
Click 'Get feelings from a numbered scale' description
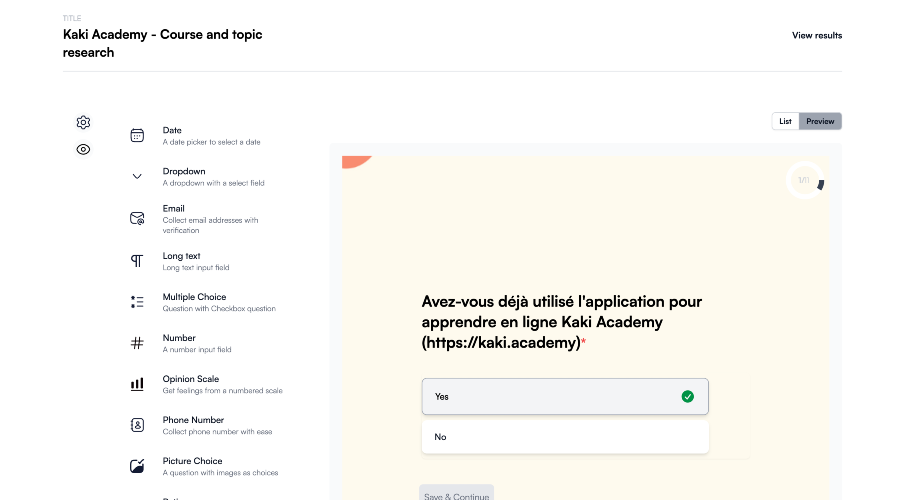click(x=222, y=391)
